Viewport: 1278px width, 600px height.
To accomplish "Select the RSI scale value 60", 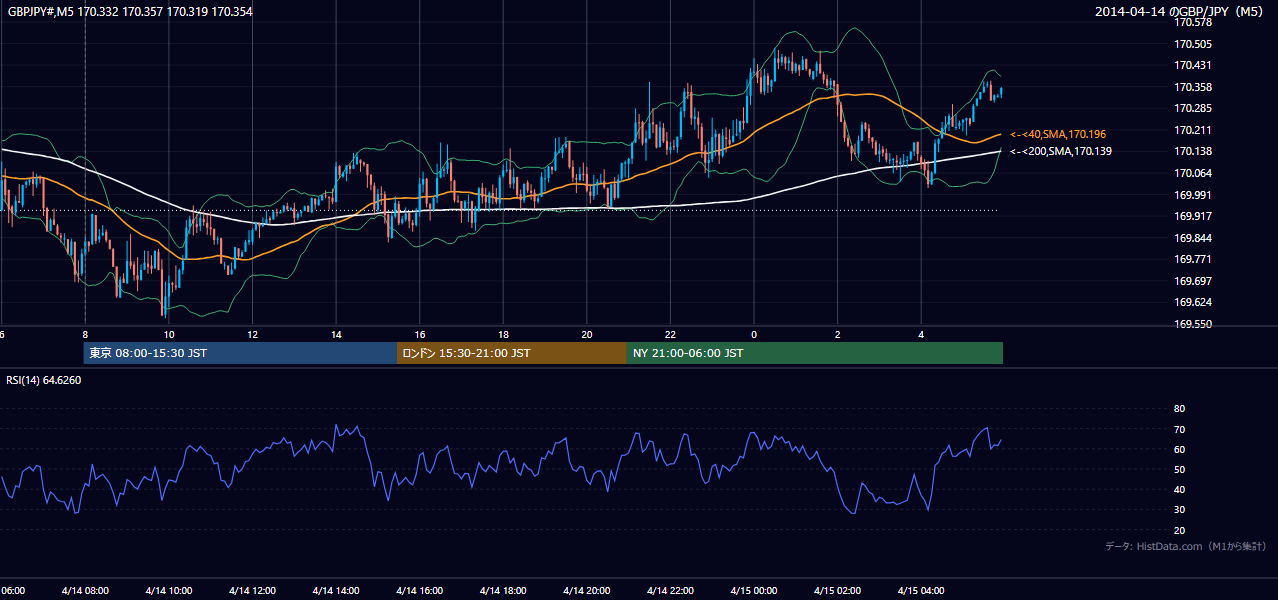I will pos(1179,449).
